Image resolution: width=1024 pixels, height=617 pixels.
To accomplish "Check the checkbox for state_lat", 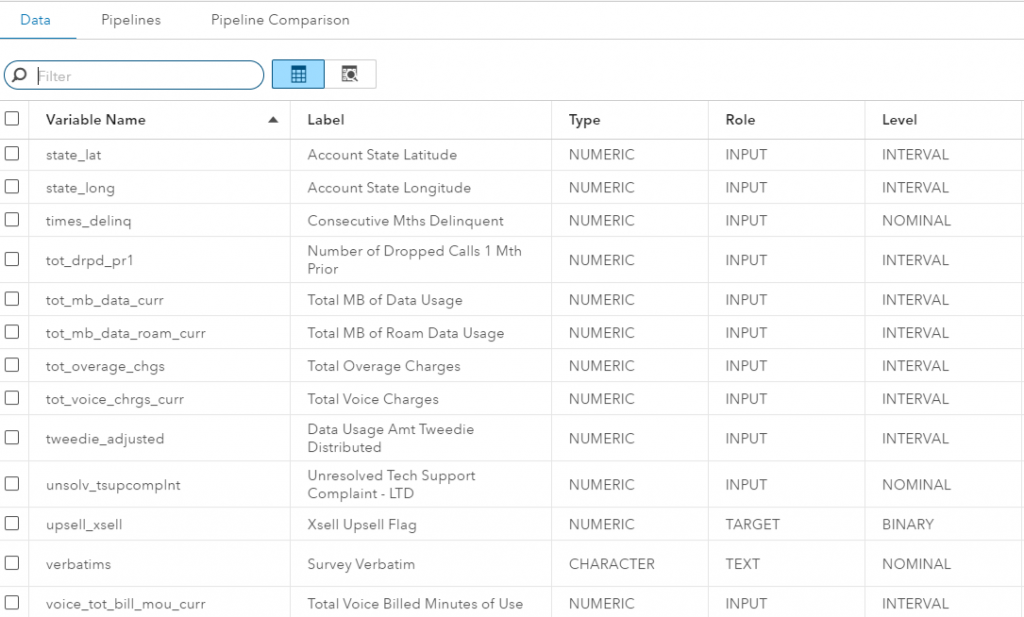I will (14, 155).
